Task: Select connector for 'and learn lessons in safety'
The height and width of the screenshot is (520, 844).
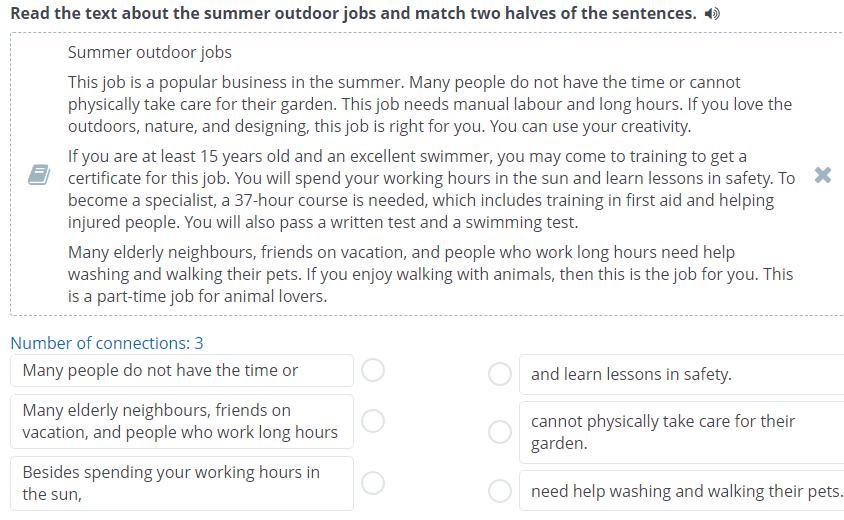Action: [500, 374]
